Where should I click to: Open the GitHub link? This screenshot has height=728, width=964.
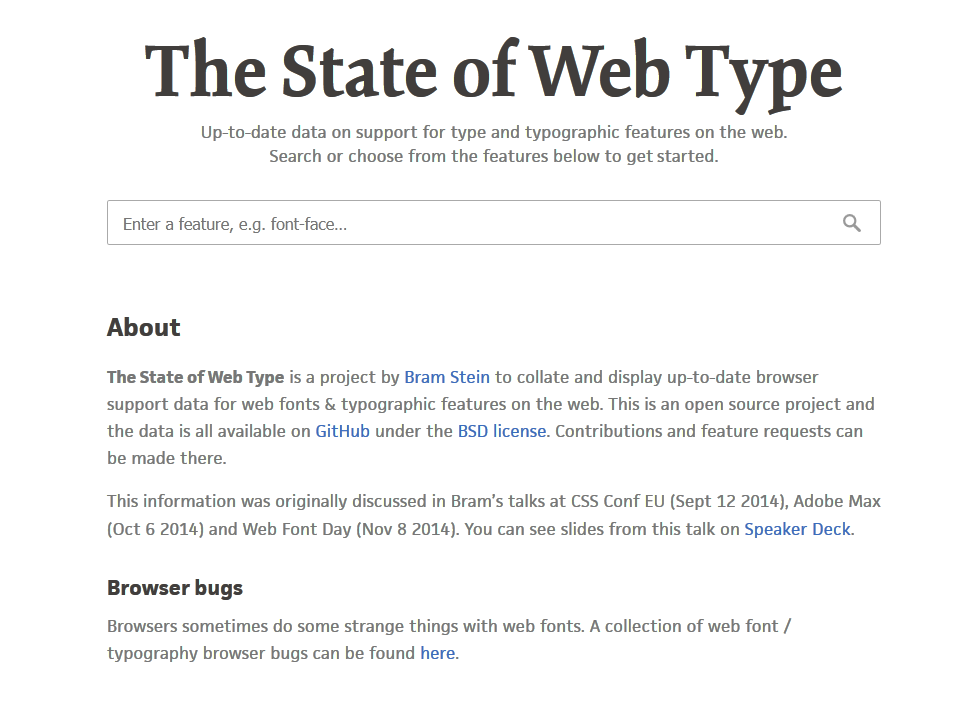point(342,431)
